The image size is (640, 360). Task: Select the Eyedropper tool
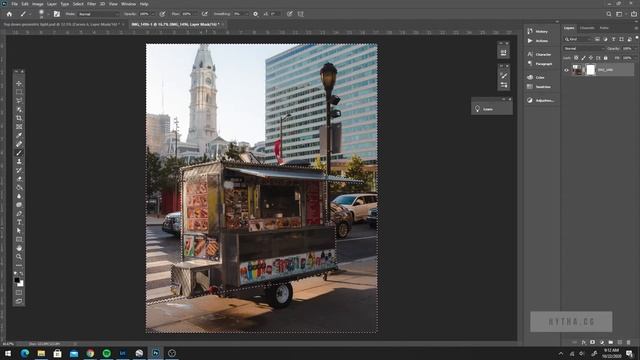coord(19,135)
